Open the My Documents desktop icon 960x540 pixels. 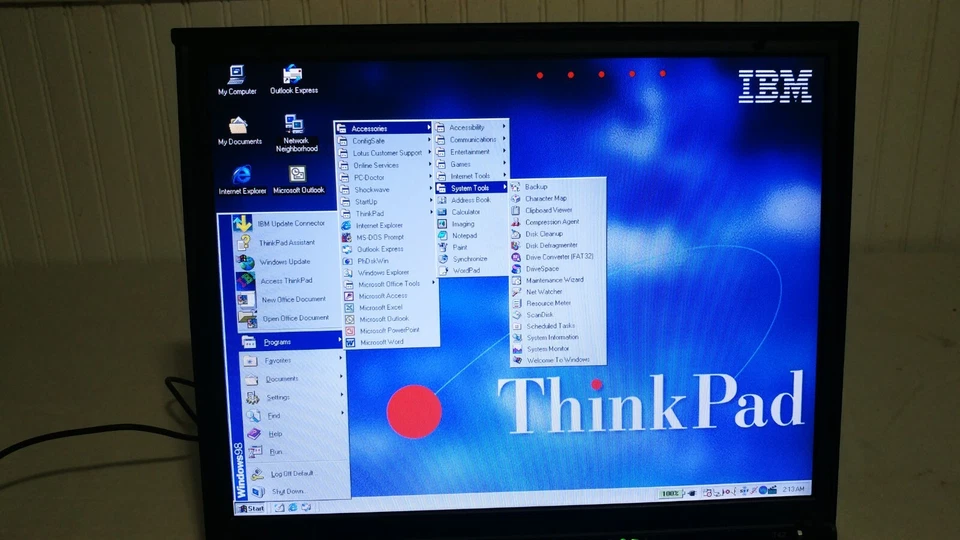(239, 130)
